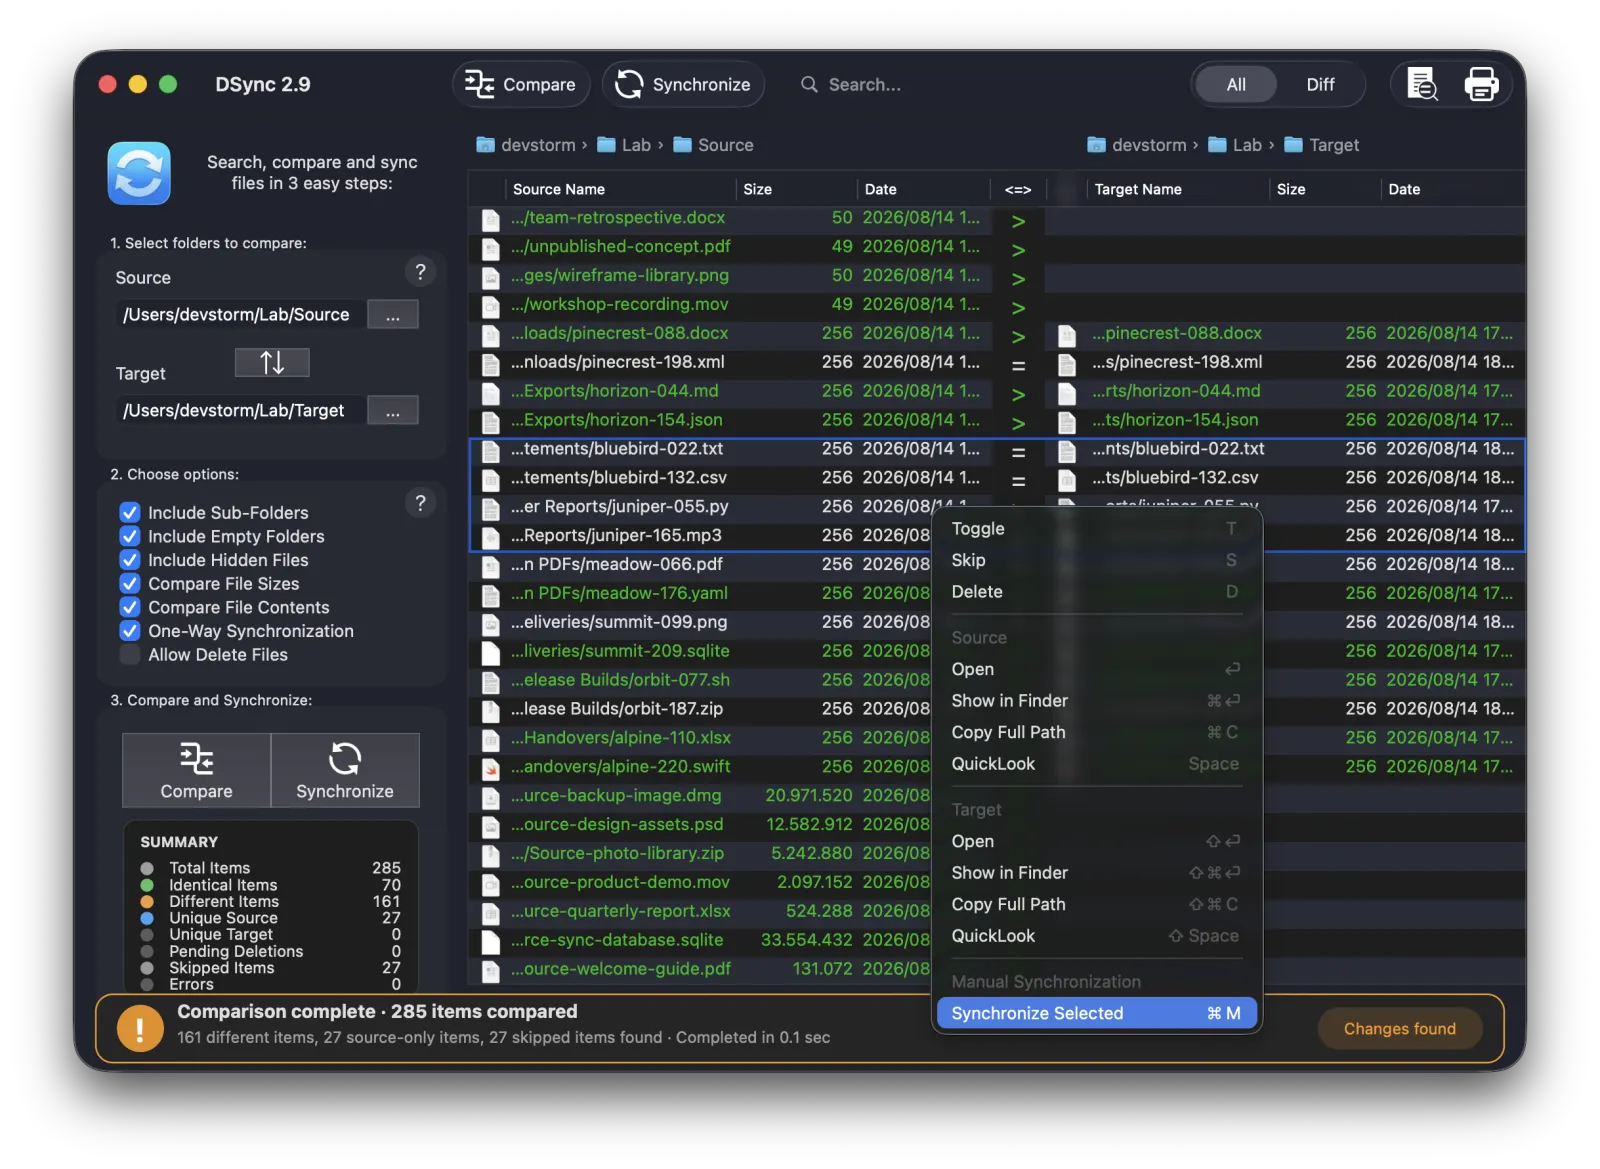Choose Skip in context menu

[1096, 561]
